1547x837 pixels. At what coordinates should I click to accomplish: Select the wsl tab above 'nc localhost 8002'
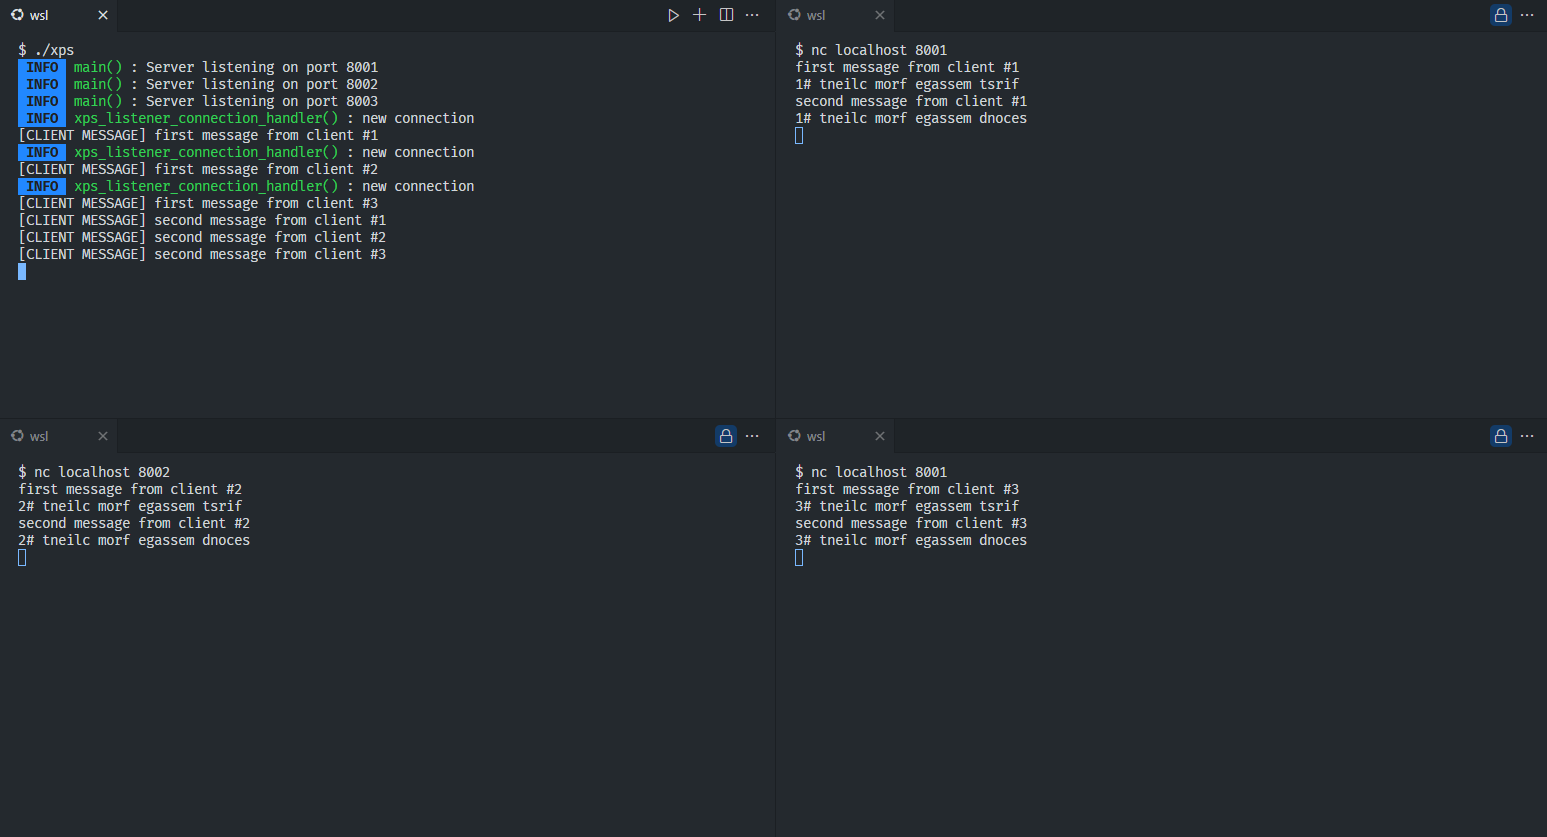click(x=58, y=436)
